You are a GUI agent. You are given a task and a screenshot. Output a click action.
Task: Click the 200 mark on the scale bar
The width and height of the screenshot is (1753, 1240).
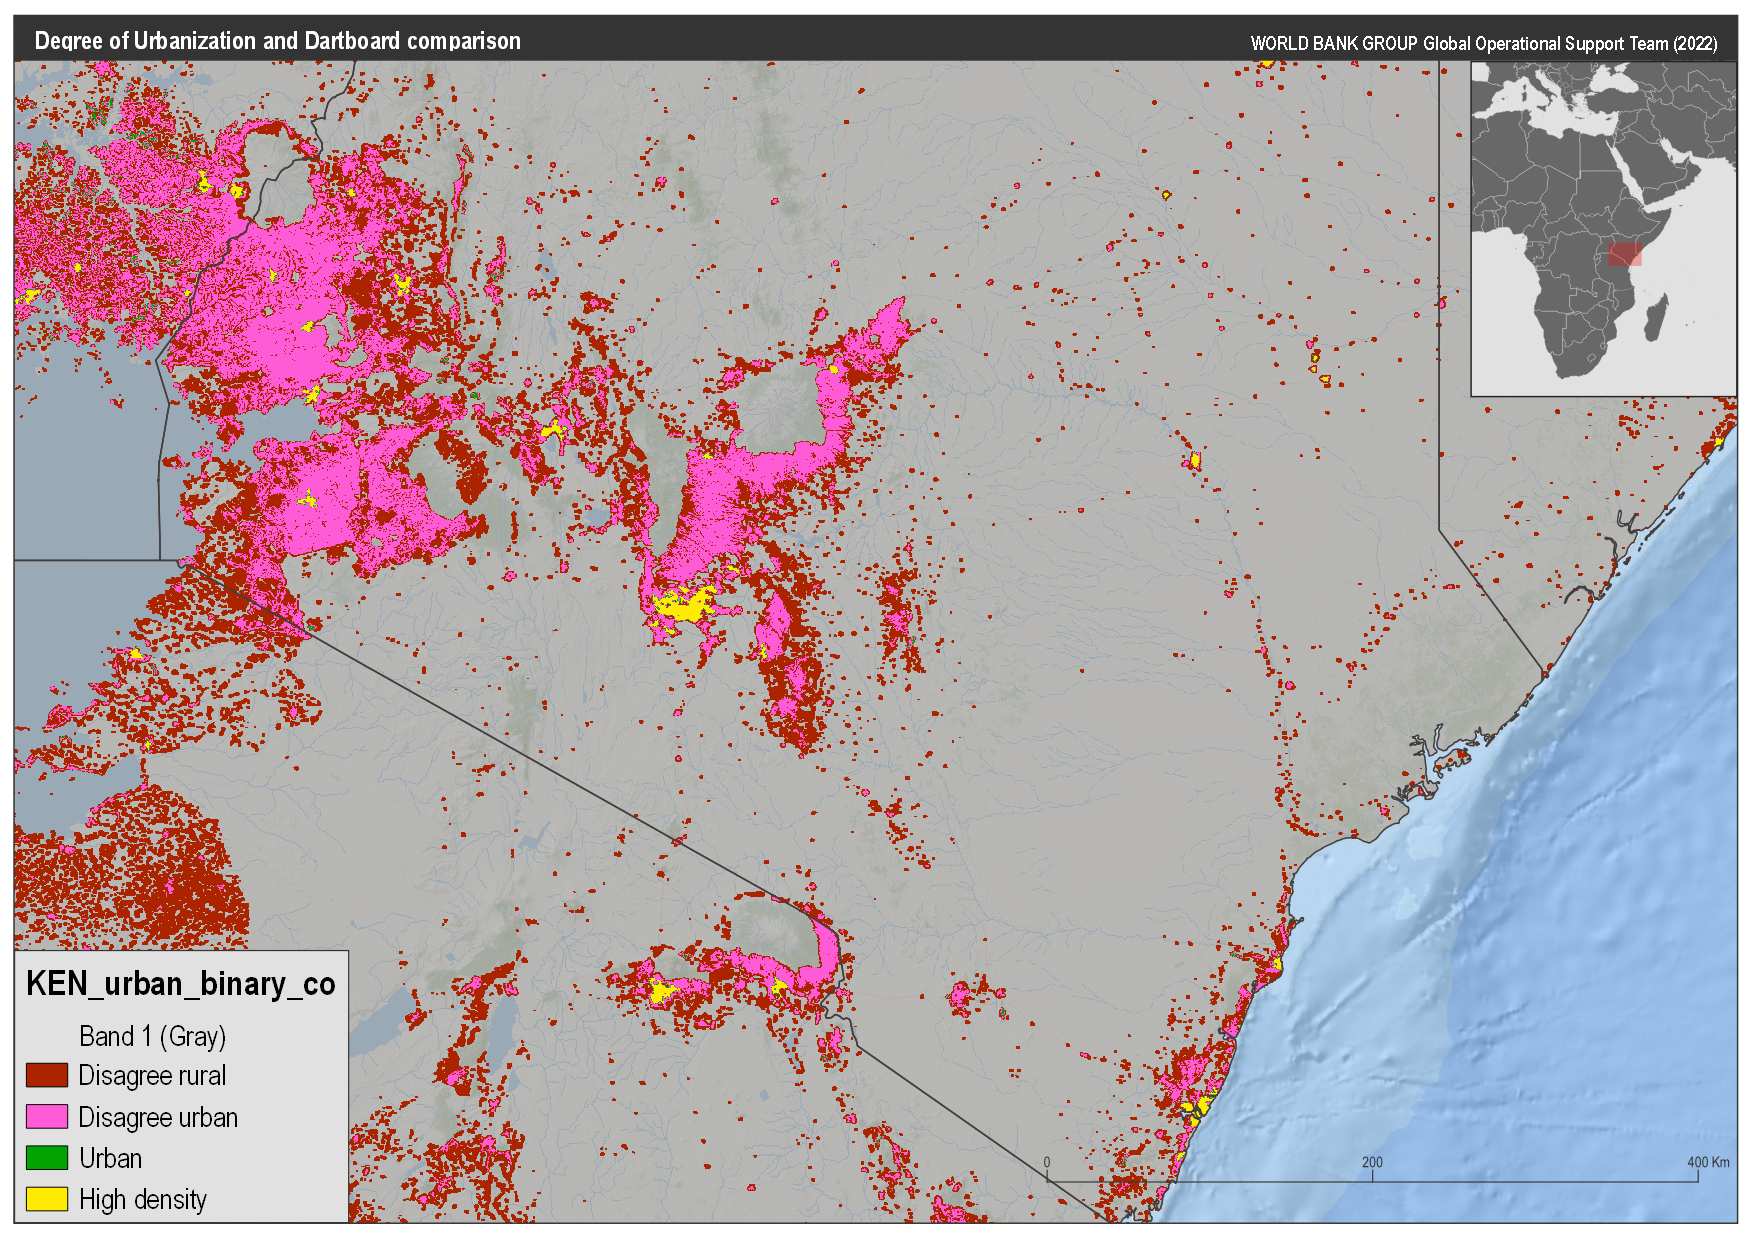[1374, 1163]
